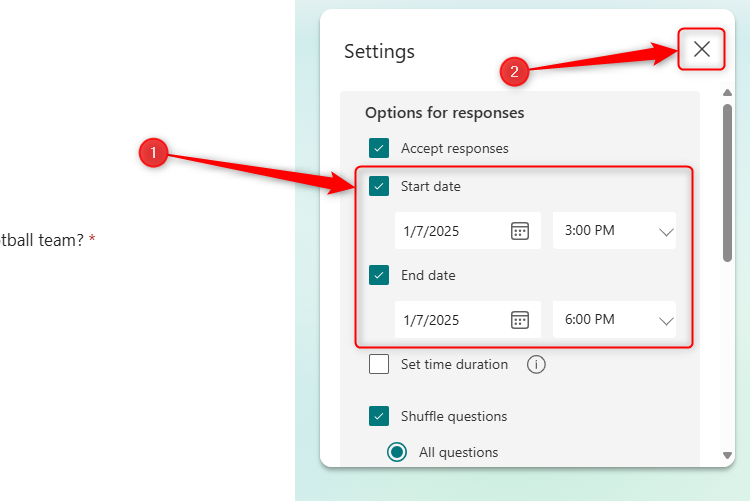This screenshot has width=750, height=501.
Task: Open the end date calendar picker
Action: (x=520, y=320)
